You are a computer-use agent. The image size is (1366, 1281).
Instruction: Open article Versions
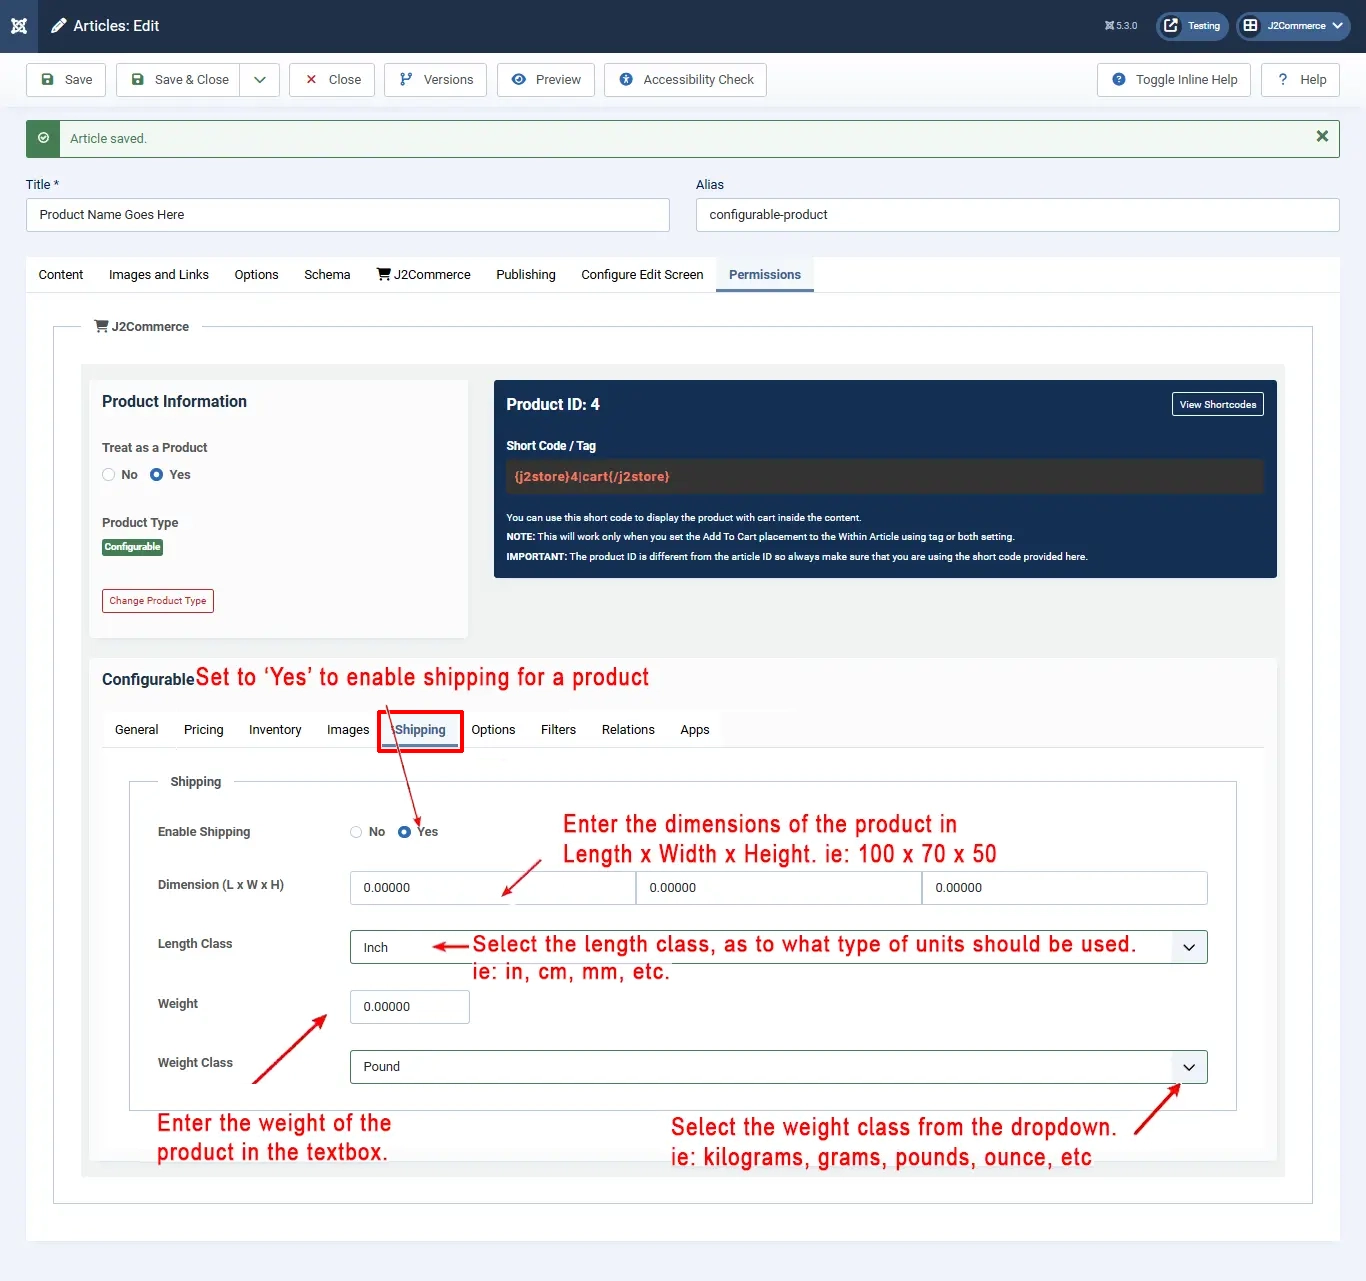tap(436, 80)
